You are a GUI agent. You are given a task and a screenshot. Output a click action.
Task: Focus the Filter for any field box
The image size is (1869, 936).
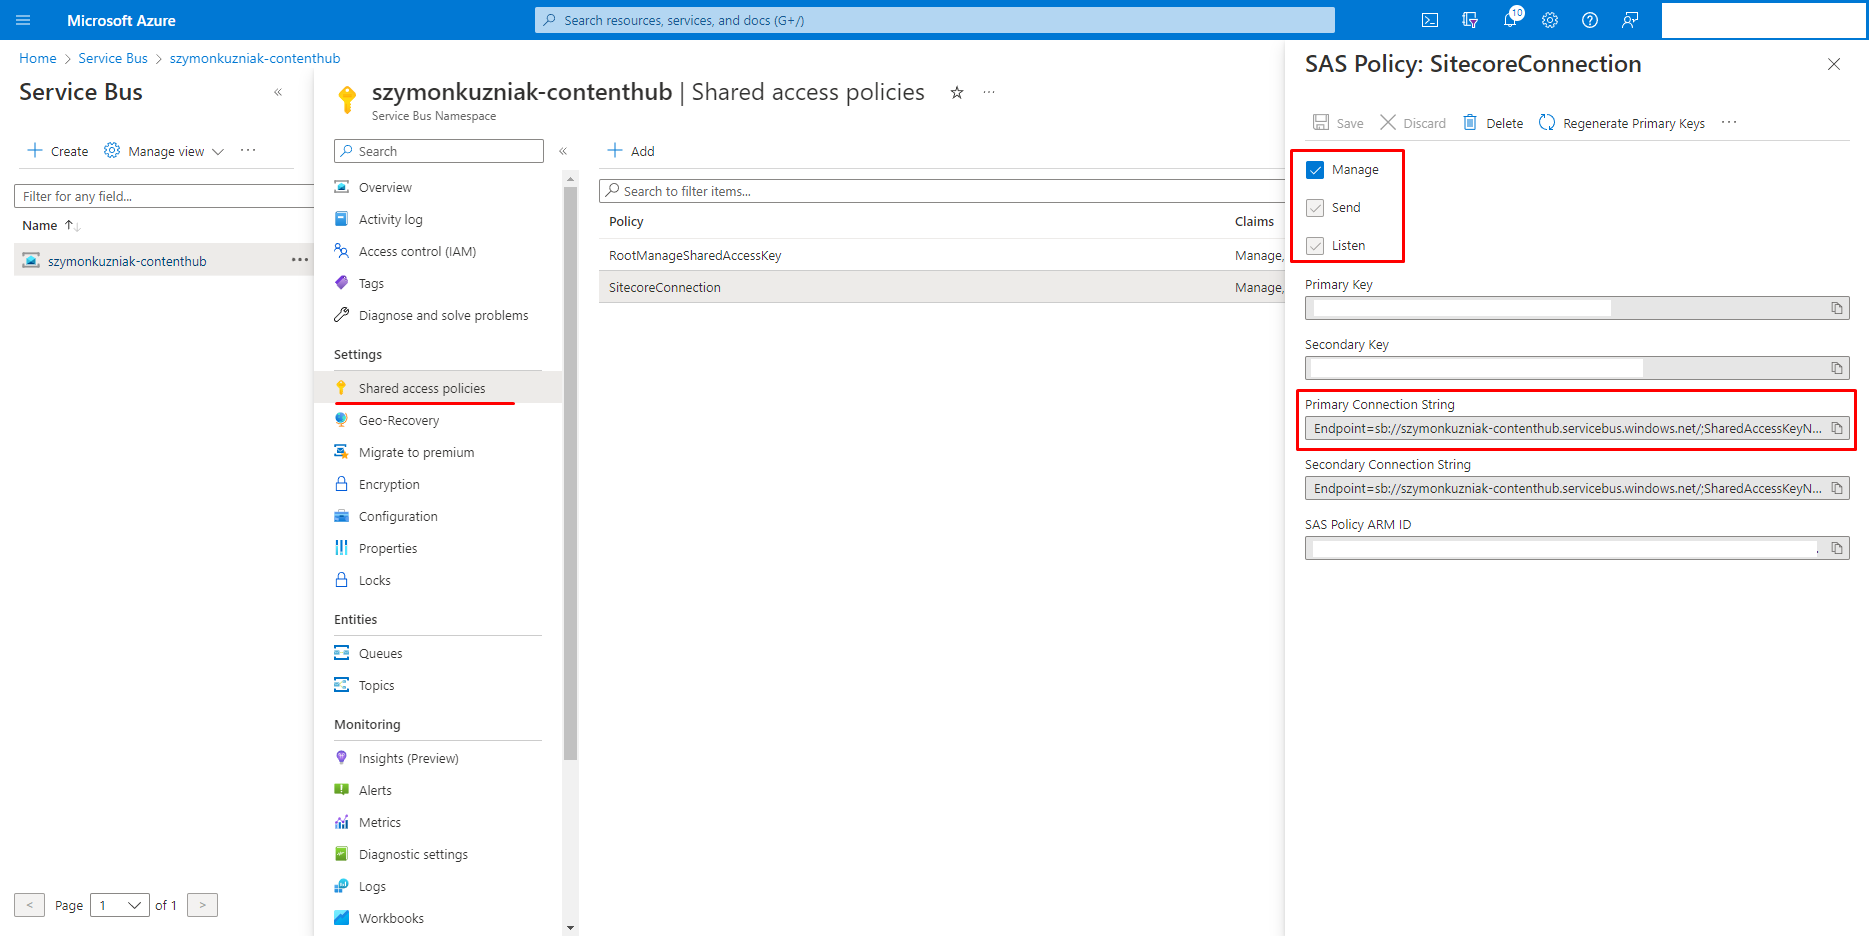(x=164, y=196)
